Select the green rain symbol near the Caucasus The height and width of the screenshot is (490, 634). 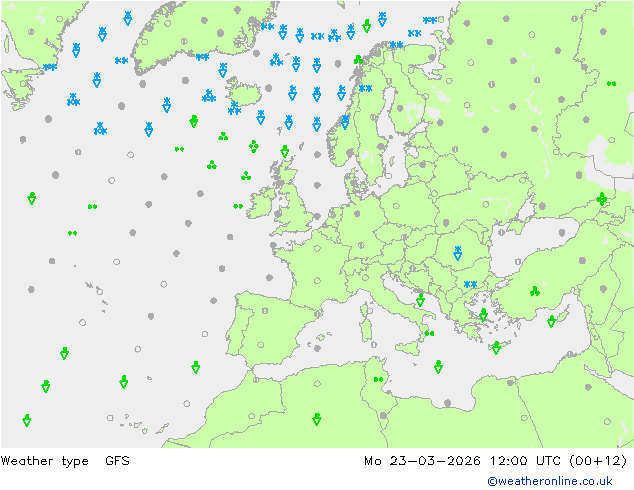[602, 199]
